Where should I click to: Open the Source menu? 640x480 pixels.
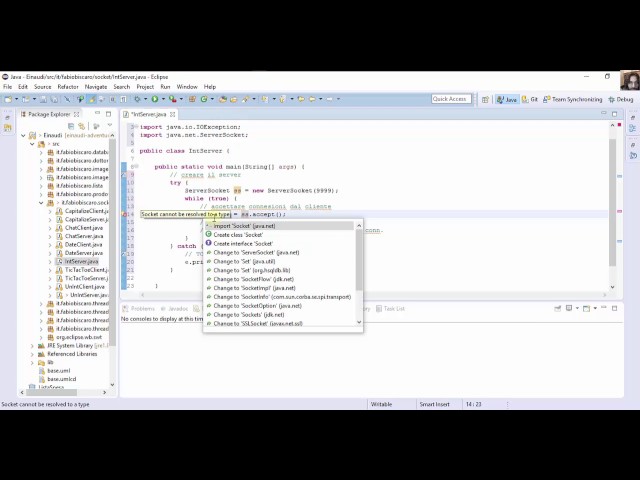(42, 87)
